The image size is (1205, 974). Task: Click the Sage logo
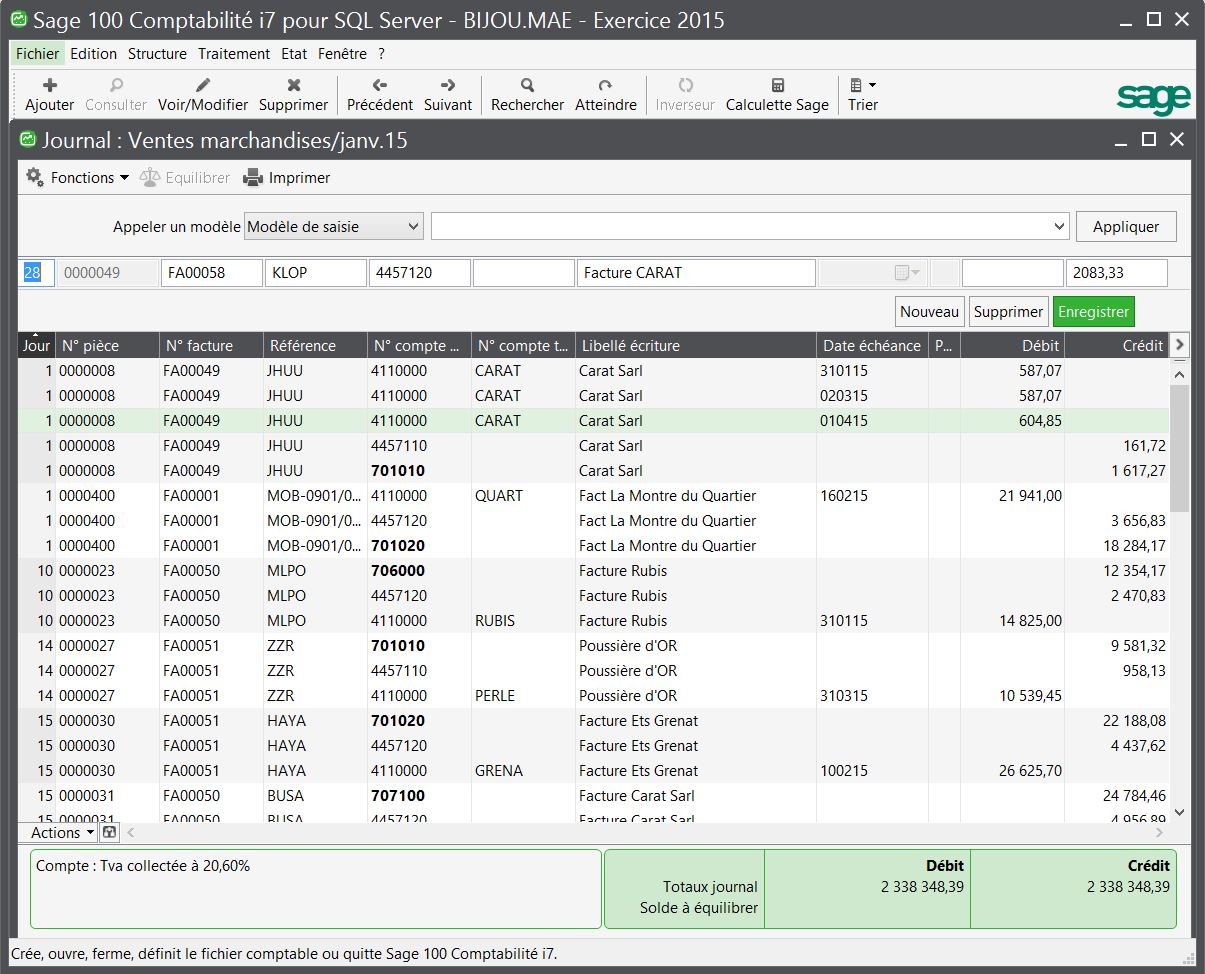click(1154, 98)
